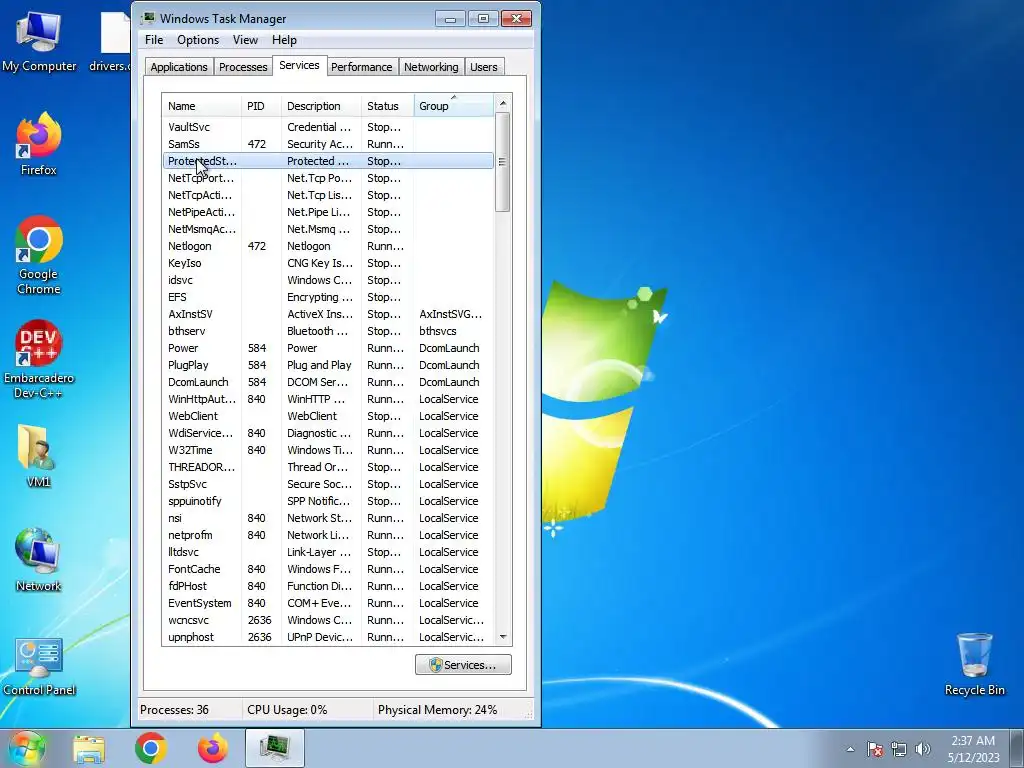Select the AxInstSV service row
The image size is (1024, 768).
(x=328, y=313)
